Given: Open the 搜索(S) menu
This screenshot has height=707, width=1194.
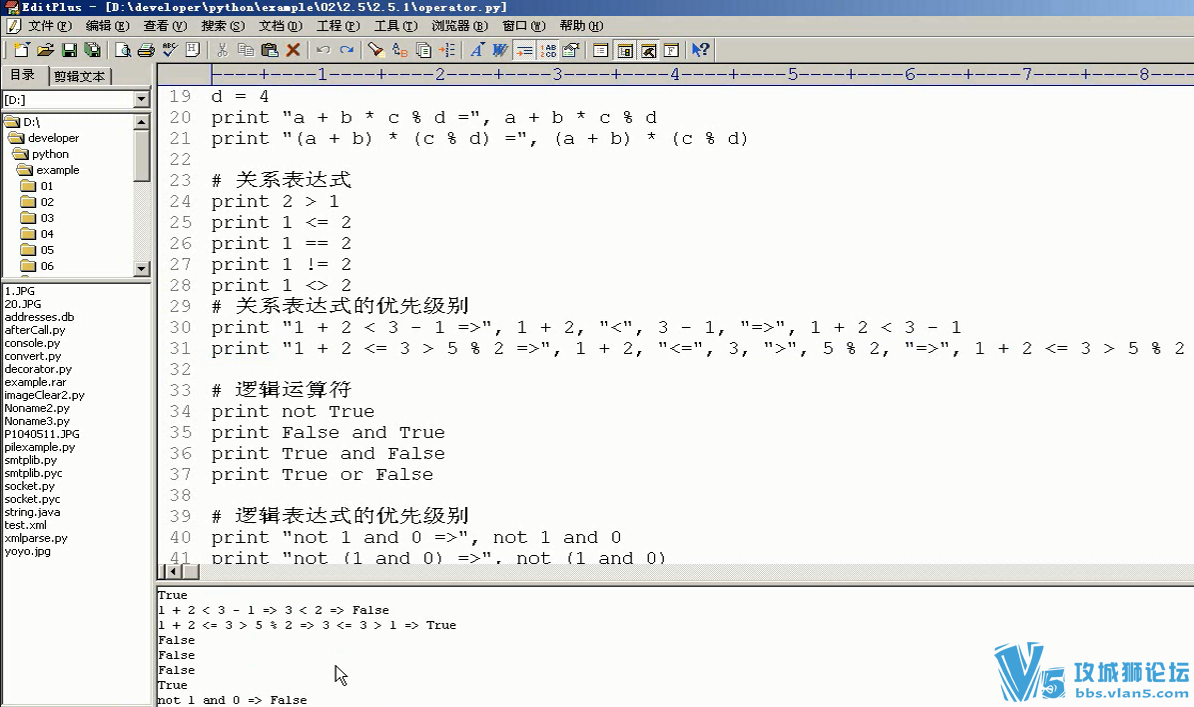Looking at the screenshot, I should point(222,26).
